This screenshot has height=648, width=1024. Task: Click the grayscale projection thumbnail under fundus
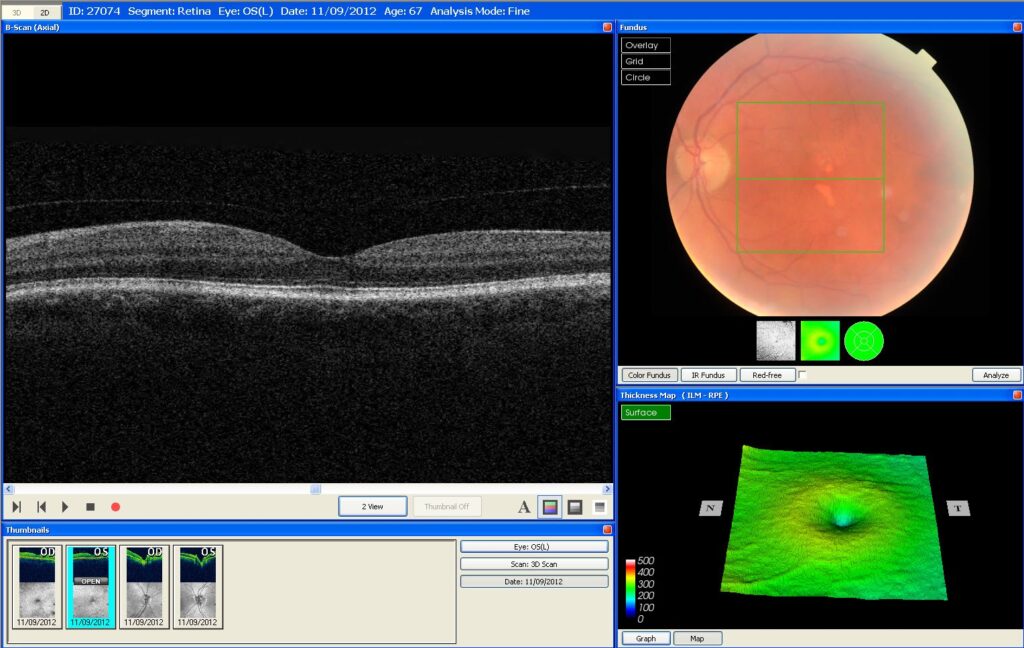pos(776,341)
